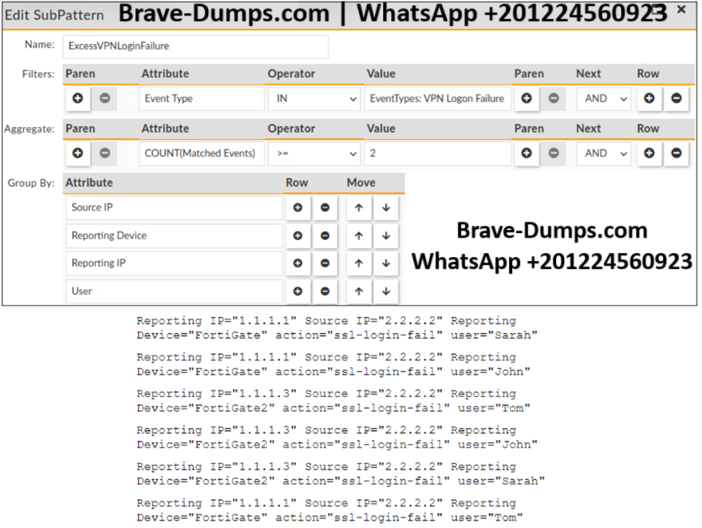
Task: Close the Edit SubPattern dialog
Action: 681,9
